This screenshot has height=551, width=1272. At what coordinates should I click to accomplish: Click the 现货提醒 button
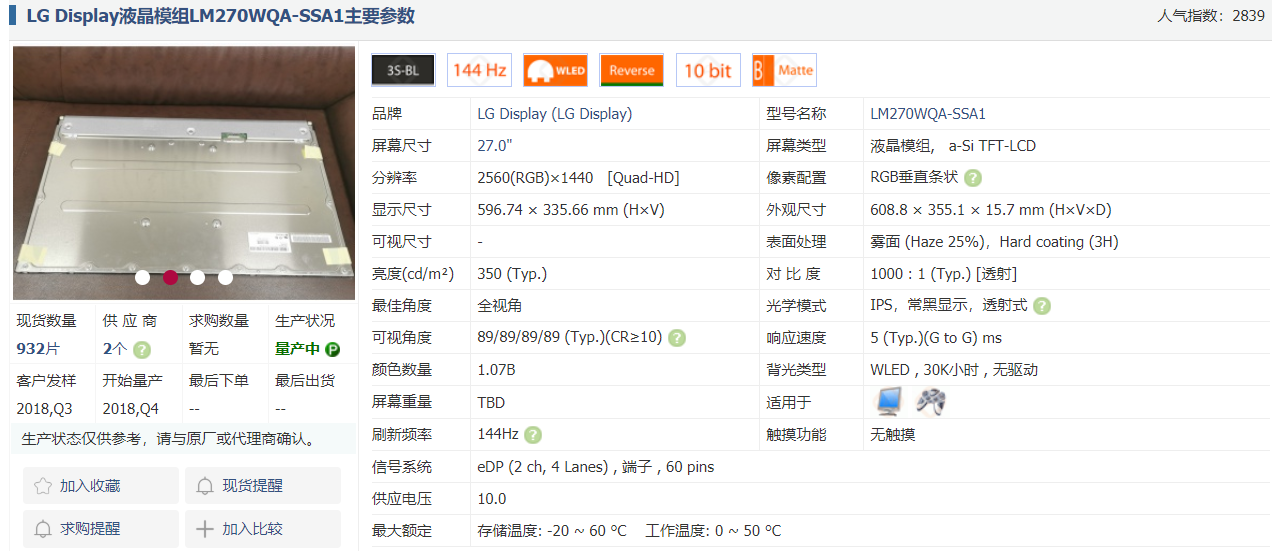point(263,486)
